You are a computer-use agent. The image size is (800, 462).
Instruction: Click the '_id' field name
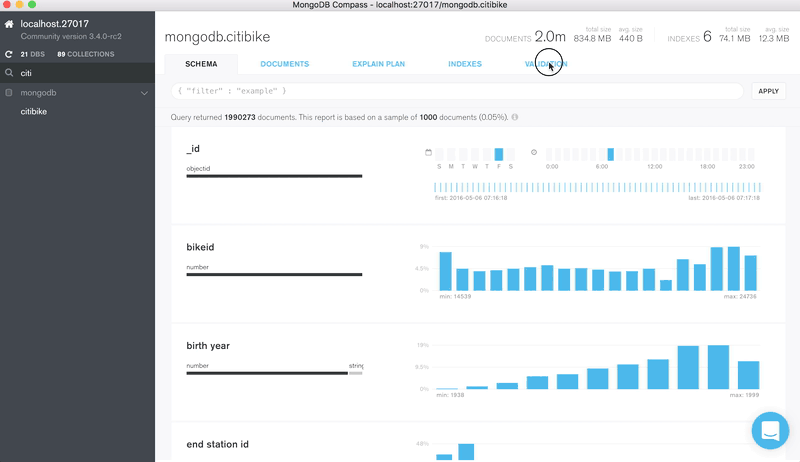point(193,149)
